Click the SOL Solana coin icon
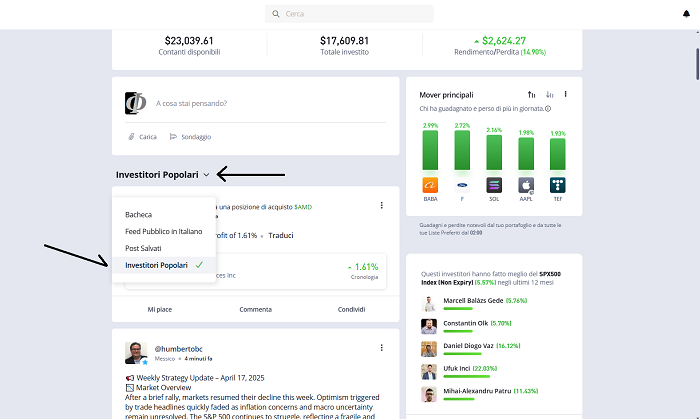The image size is (700, 419). [494, 185]
